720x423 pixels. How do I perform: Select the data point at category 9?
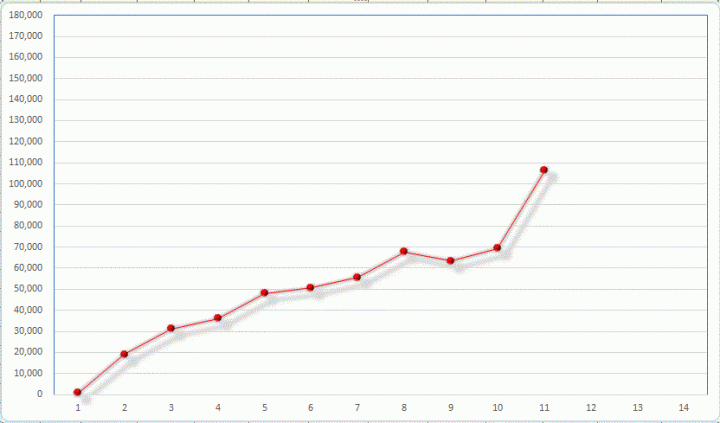(x=450, y=261)
